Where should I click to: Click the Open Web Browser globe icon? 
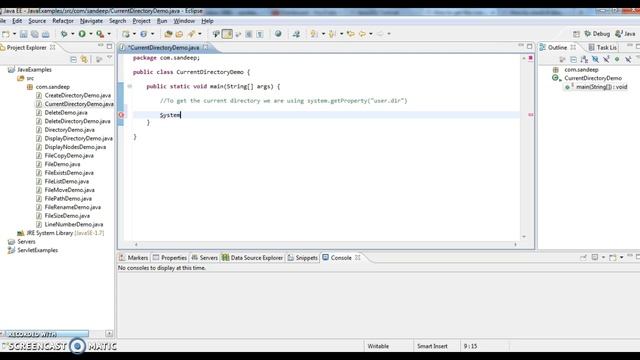[278, 34]
